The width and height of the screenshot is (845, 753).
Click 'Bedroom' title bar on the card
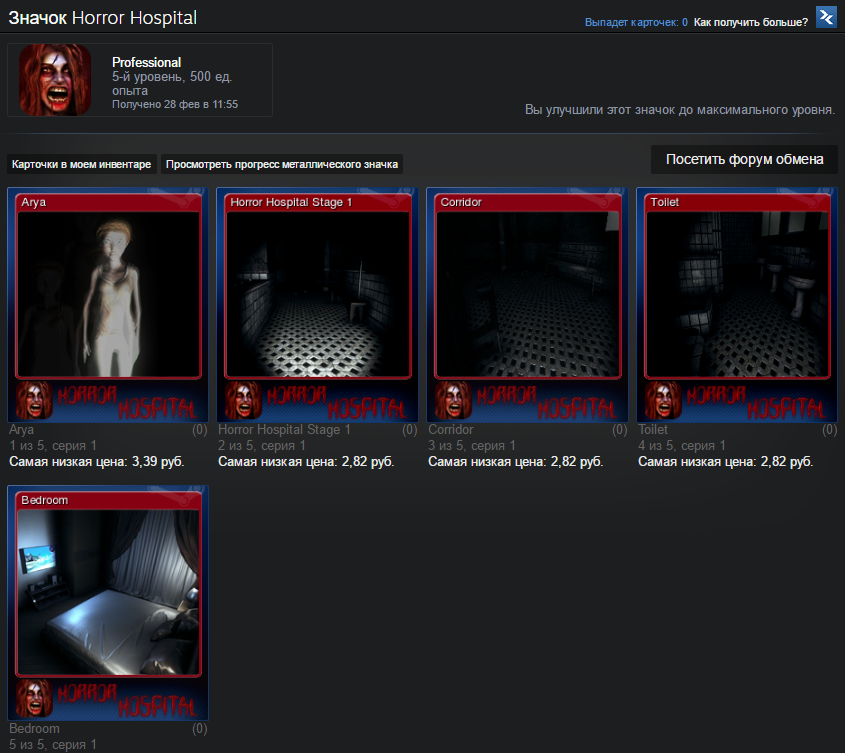click(x=108, y=500)
